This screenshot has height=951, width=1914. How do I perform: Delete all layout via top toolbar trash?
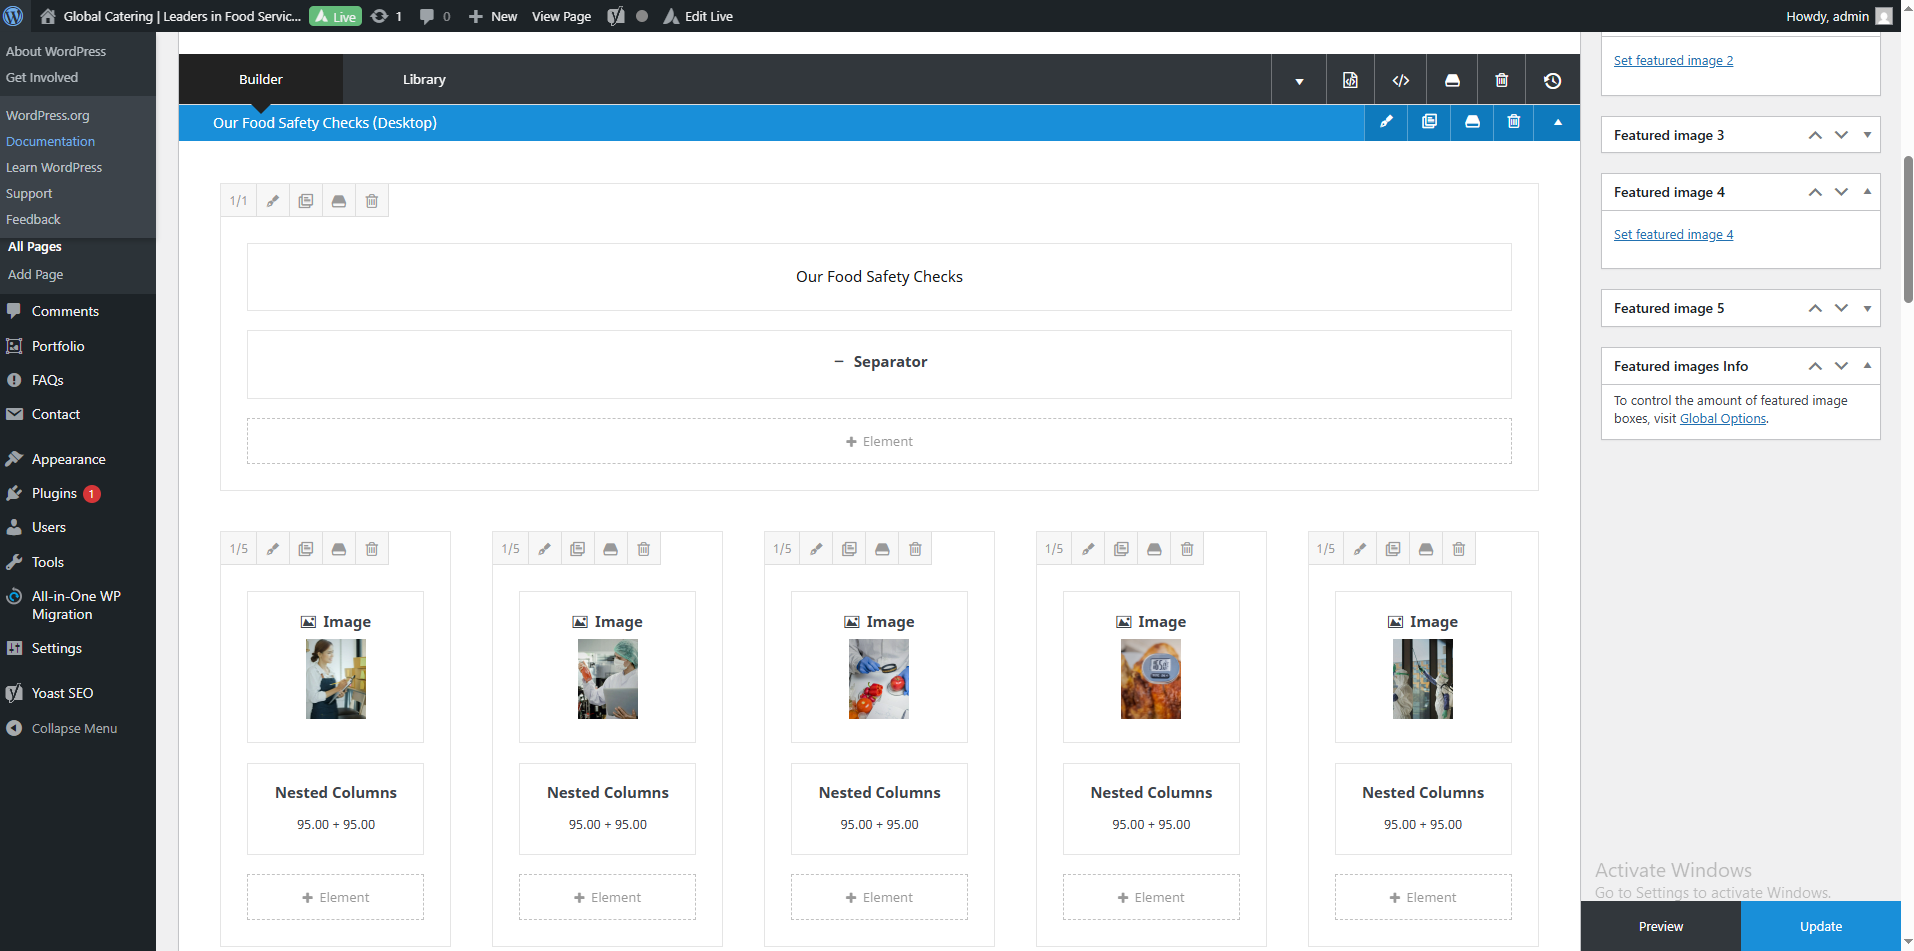click(x=1501, y=80)
